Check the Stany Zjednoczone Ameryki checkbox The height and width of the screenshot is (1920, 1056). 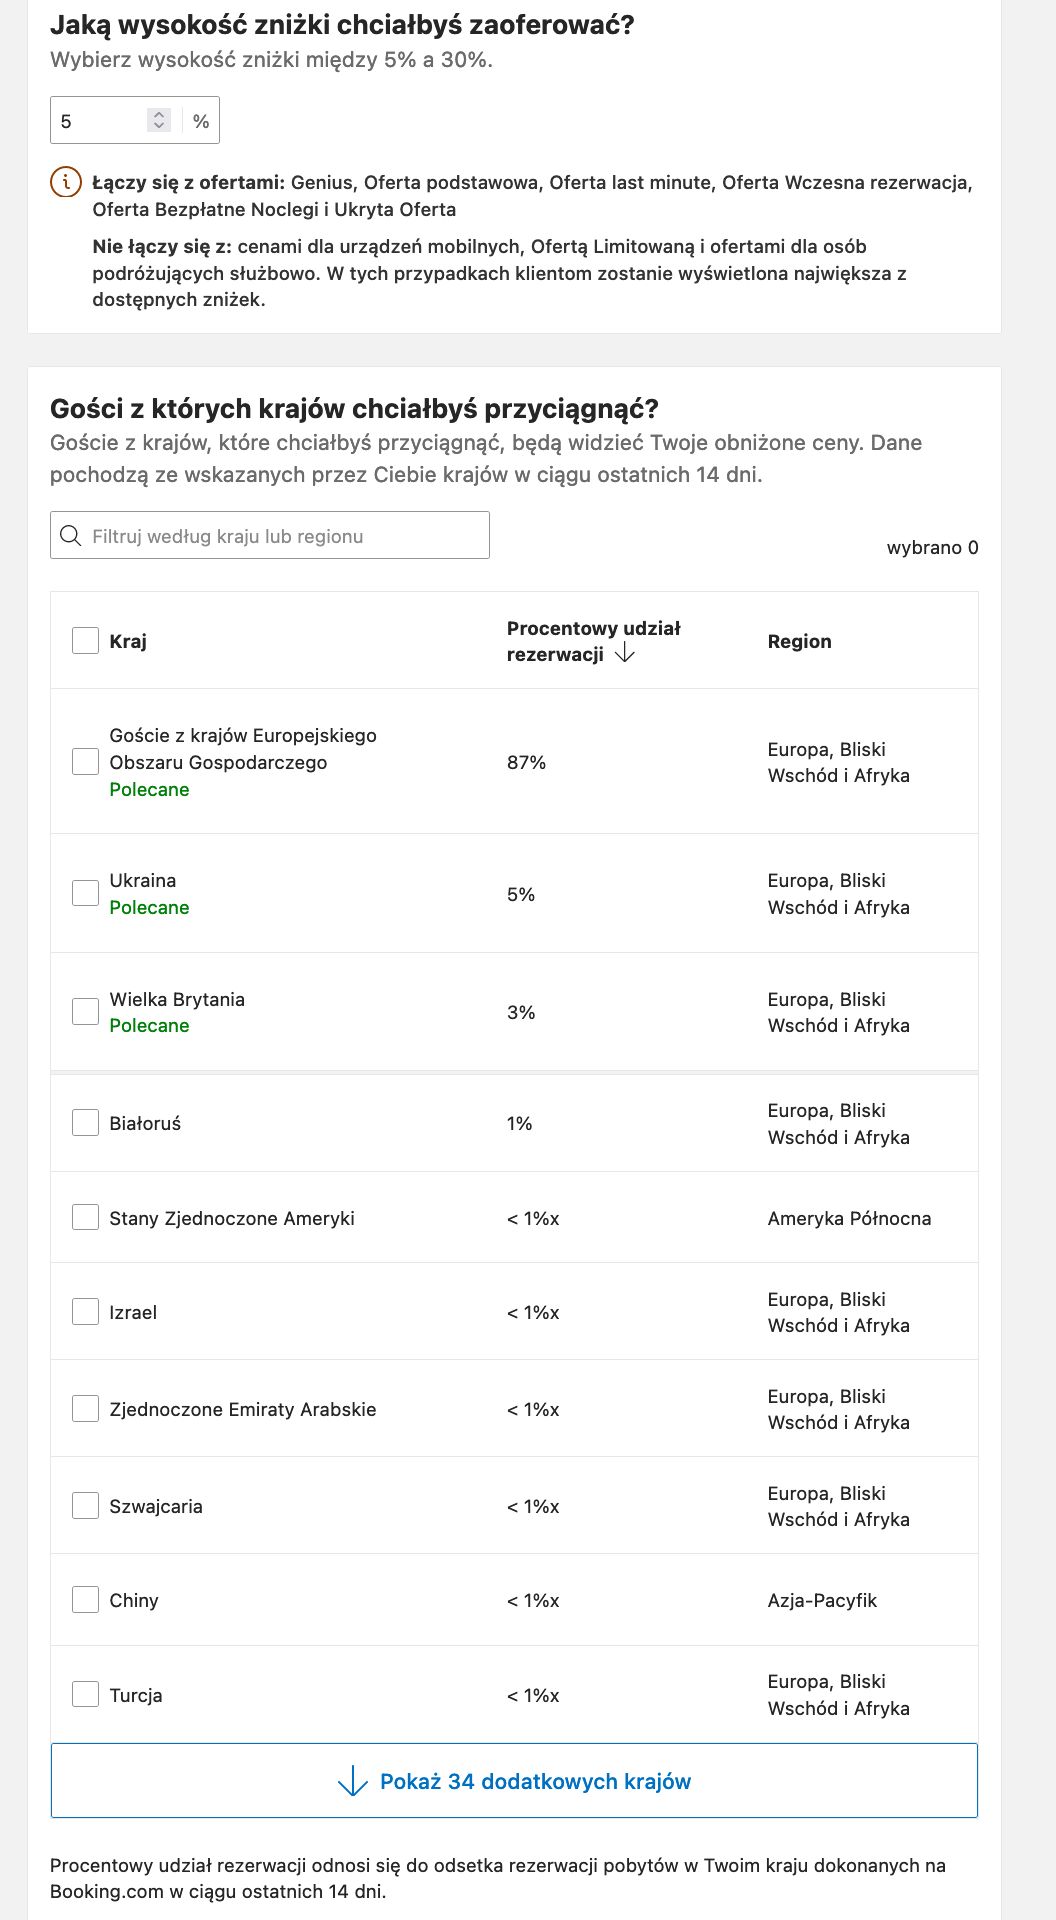pos(84,1218)
